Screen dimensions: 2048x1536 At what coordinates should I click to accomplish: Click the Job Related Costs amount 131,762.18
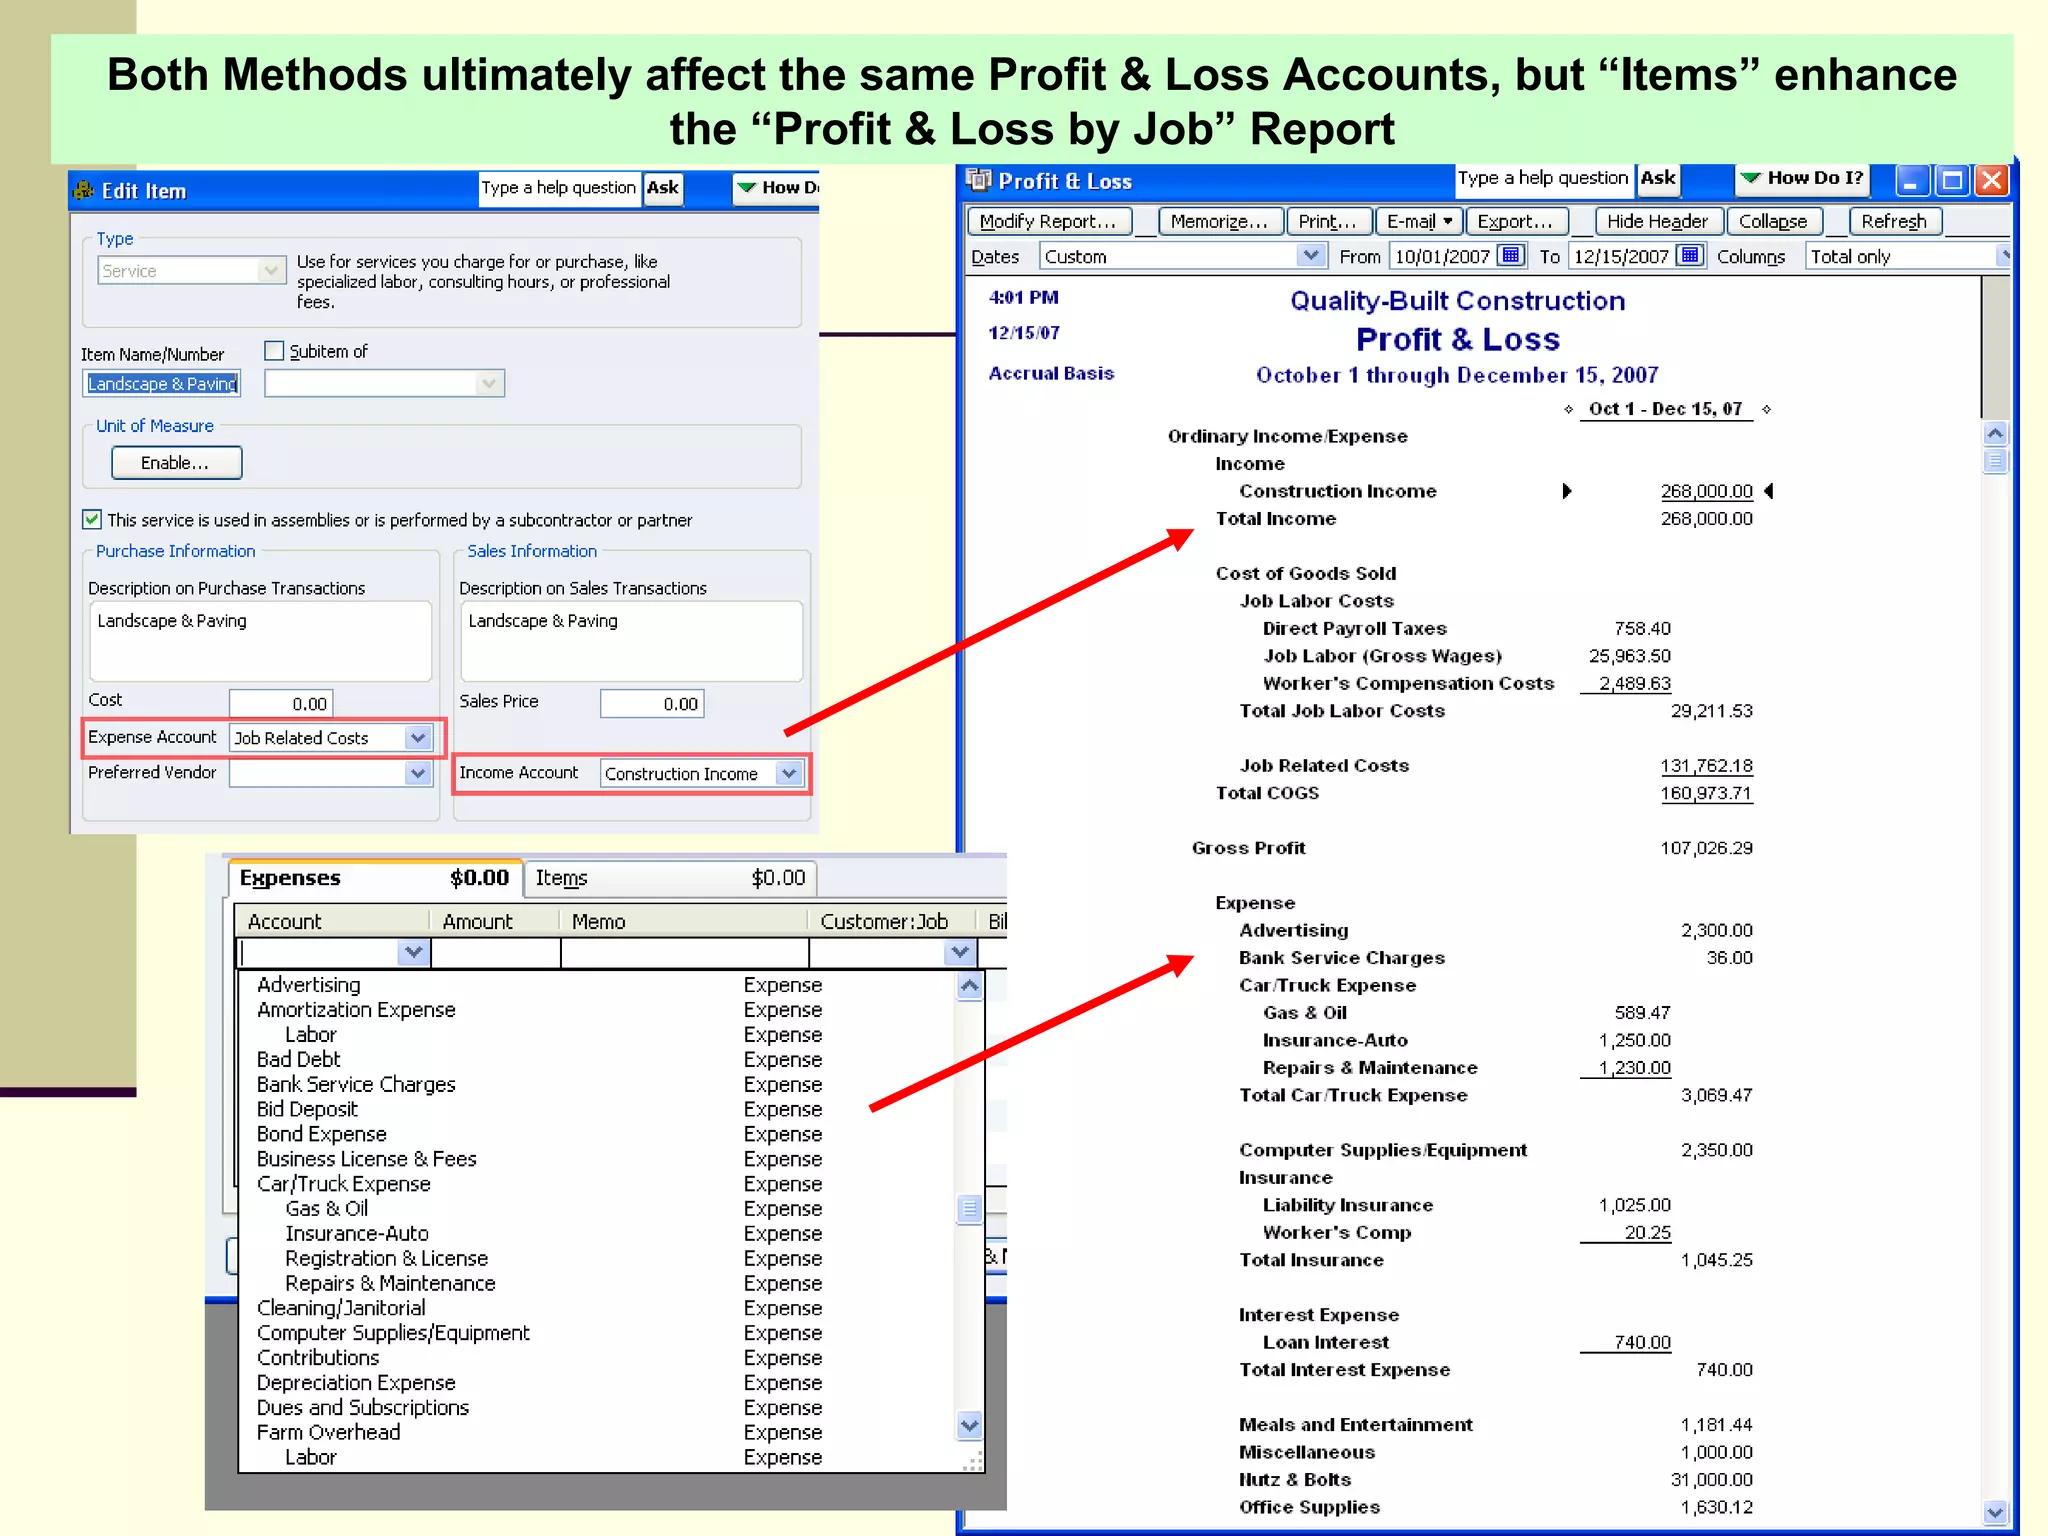tap(1706, 766)
